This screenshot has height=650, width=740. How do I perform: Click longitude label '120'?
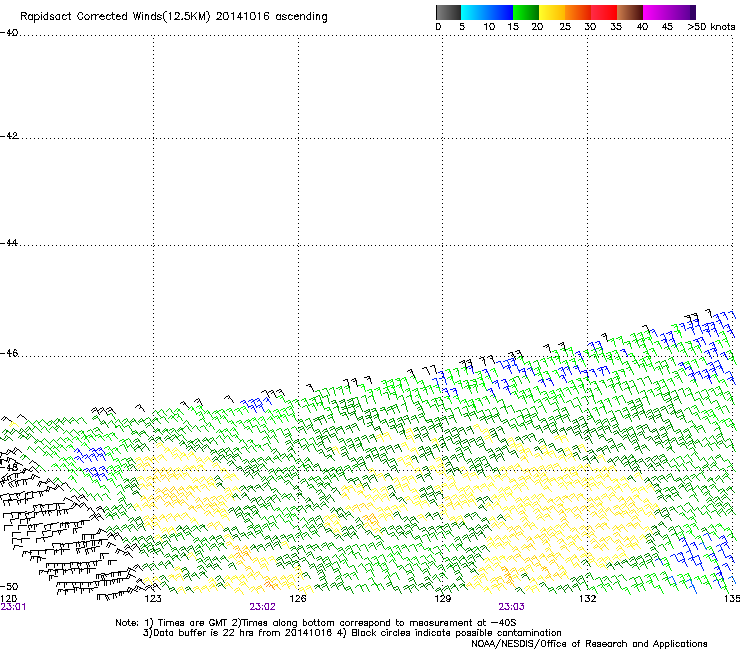(8, 599)
